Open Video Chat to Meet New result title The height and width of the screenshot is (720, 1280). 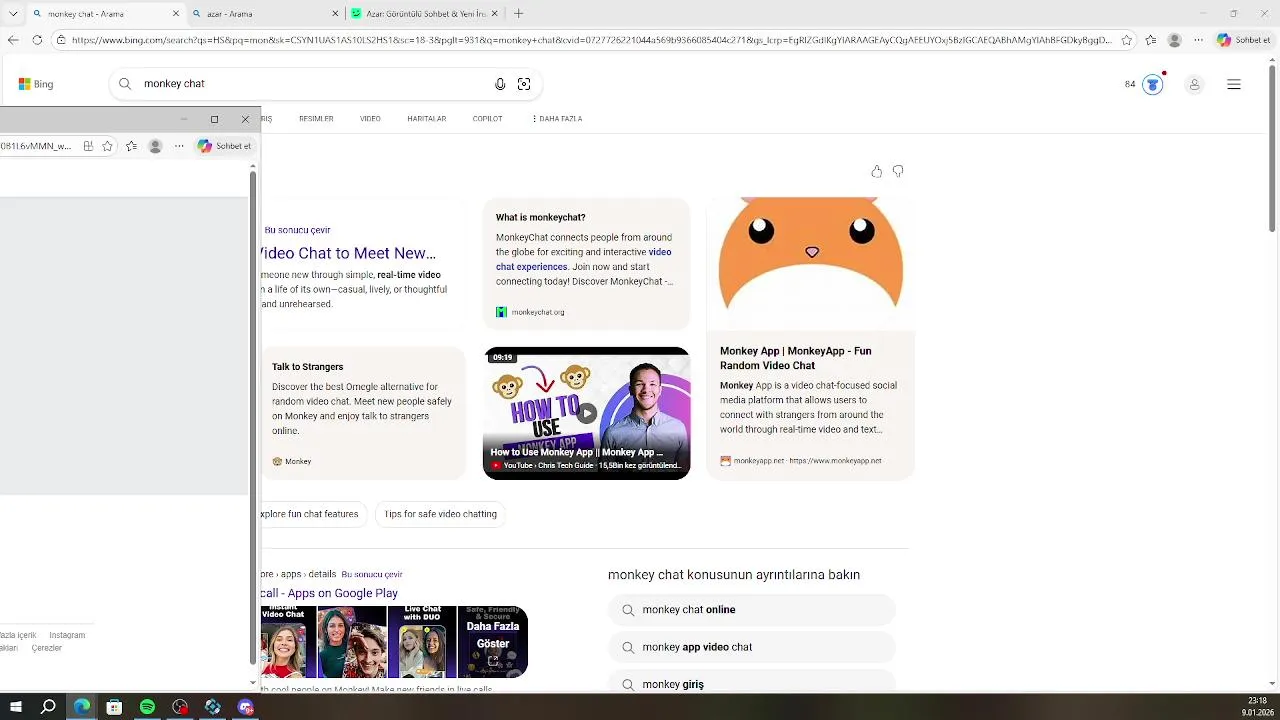(348, 254)
